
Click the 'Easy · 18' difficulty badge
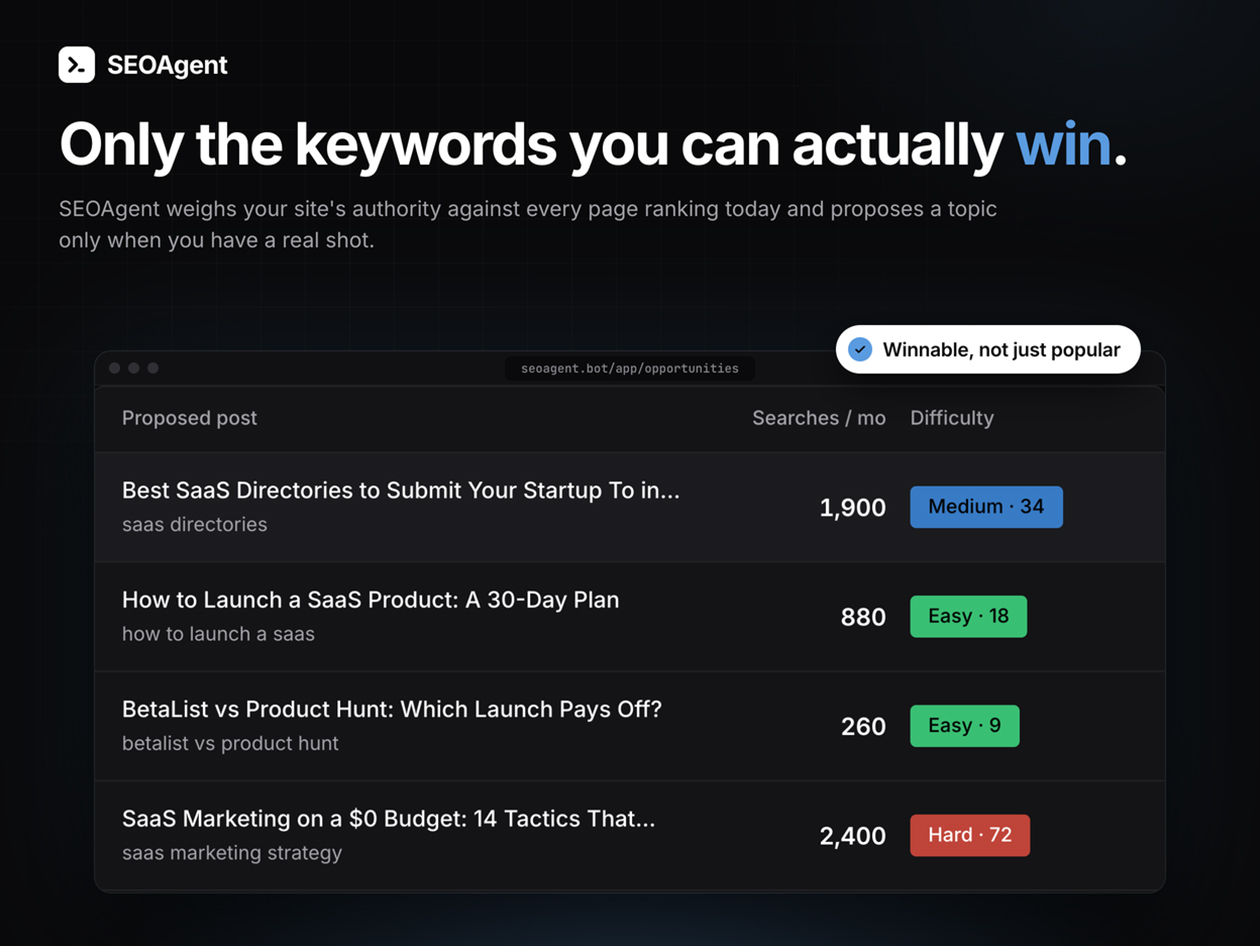968,616
